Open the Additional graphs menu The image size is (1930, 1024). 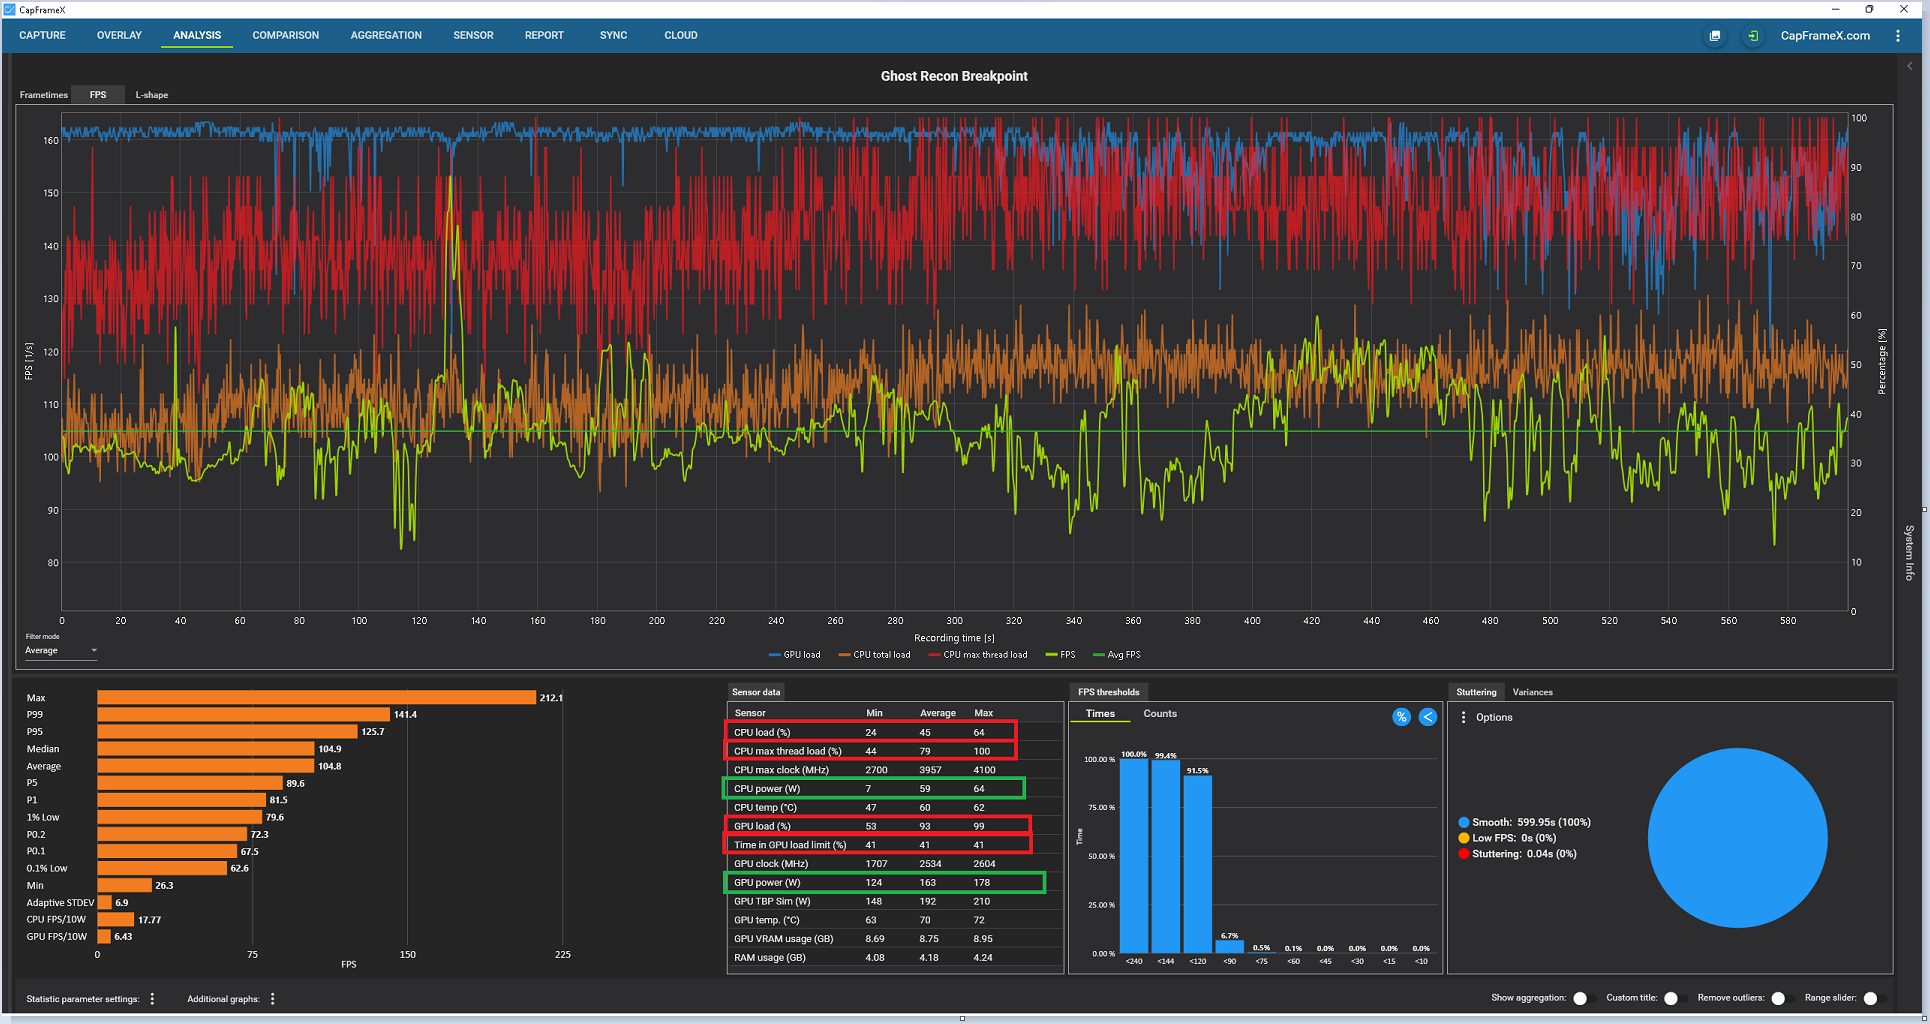coord(272,999)
